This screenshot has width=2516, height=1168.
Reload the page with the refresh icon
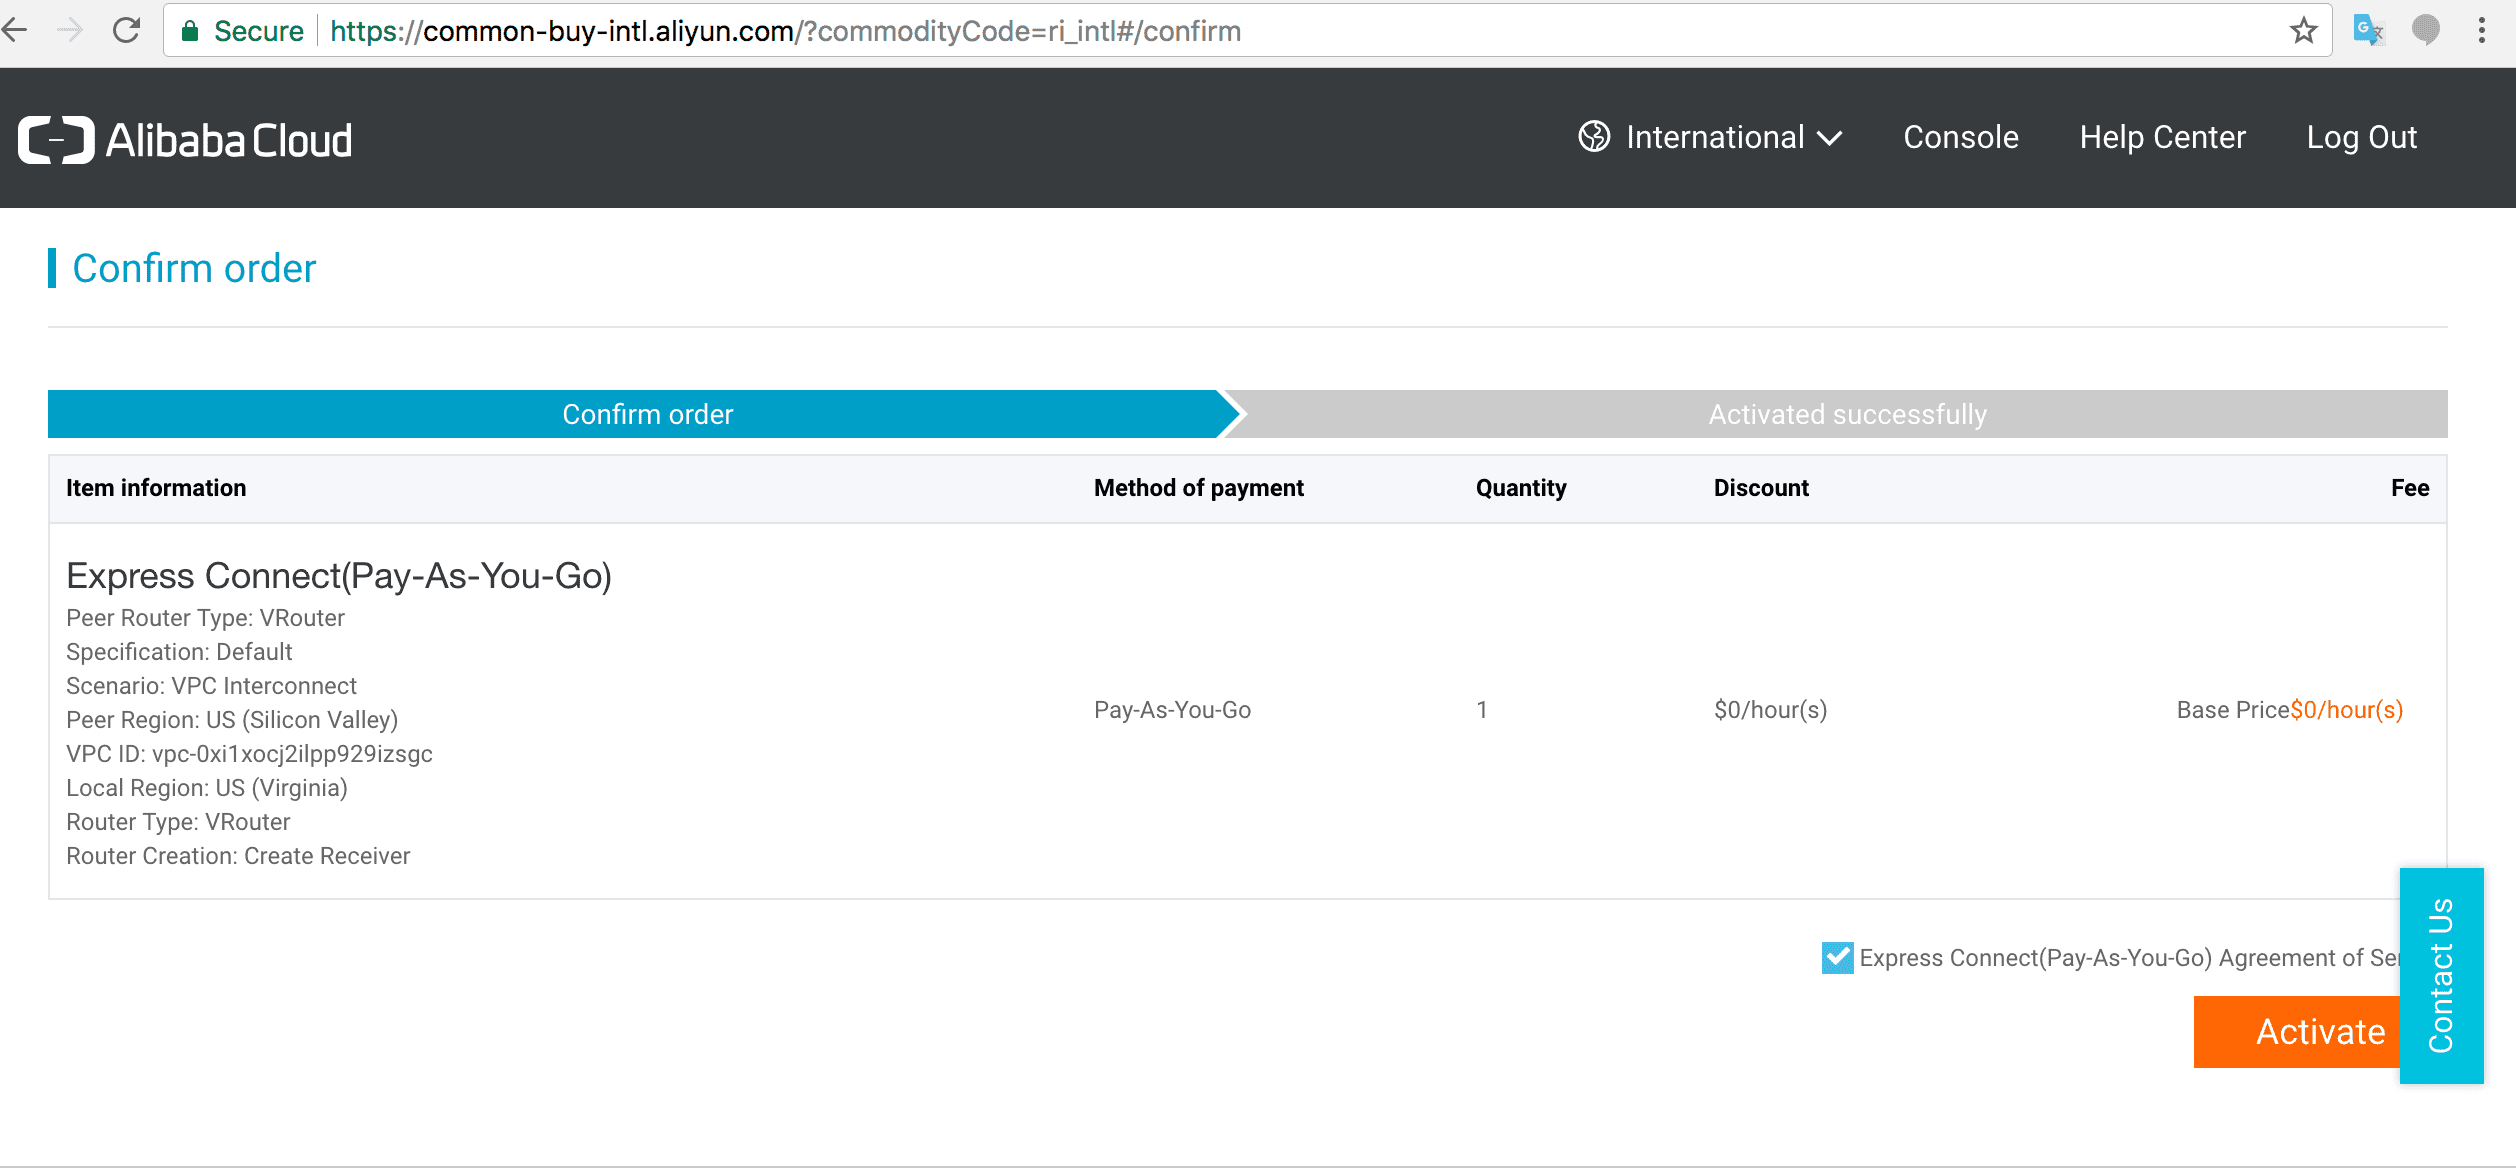pyautogui.click(x=127, y=30)
